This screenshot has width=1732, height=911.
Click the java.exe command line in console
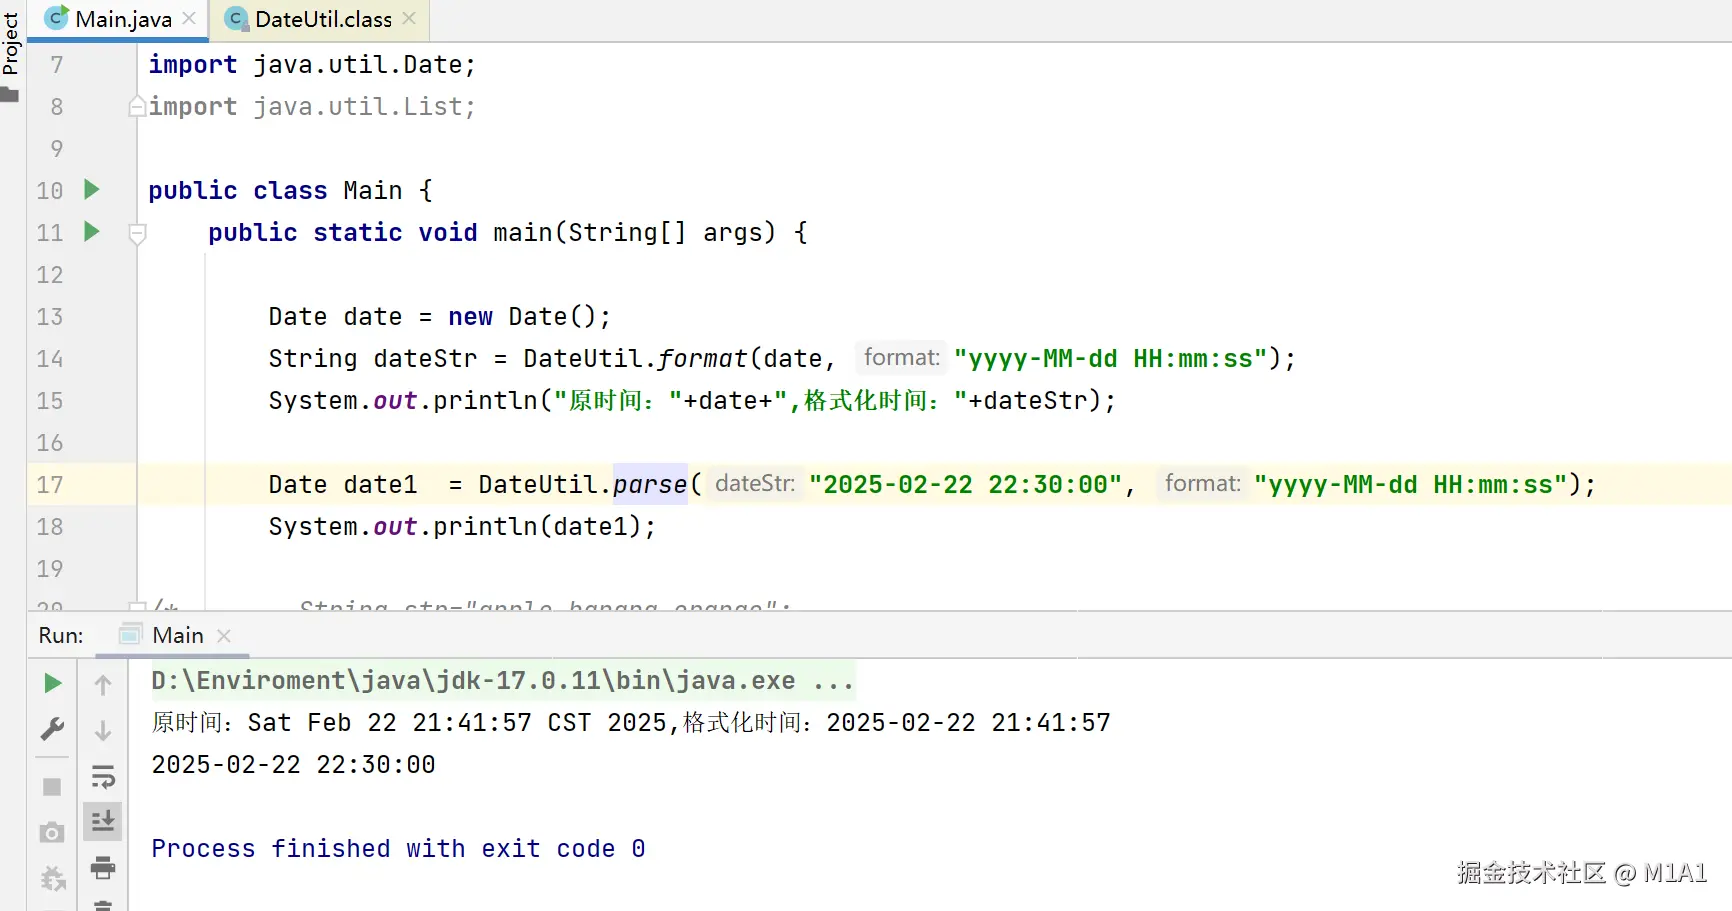[x=503, y=681]
